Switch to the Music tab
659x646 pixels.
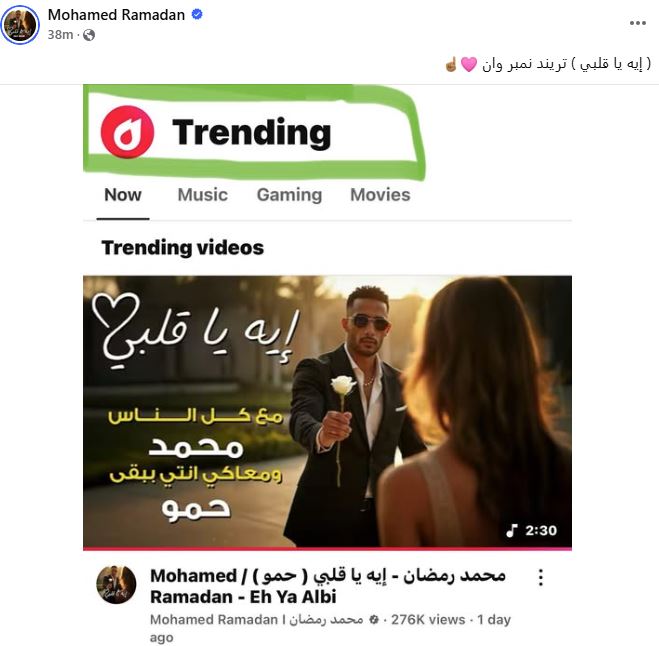click(x=203, y=195)
